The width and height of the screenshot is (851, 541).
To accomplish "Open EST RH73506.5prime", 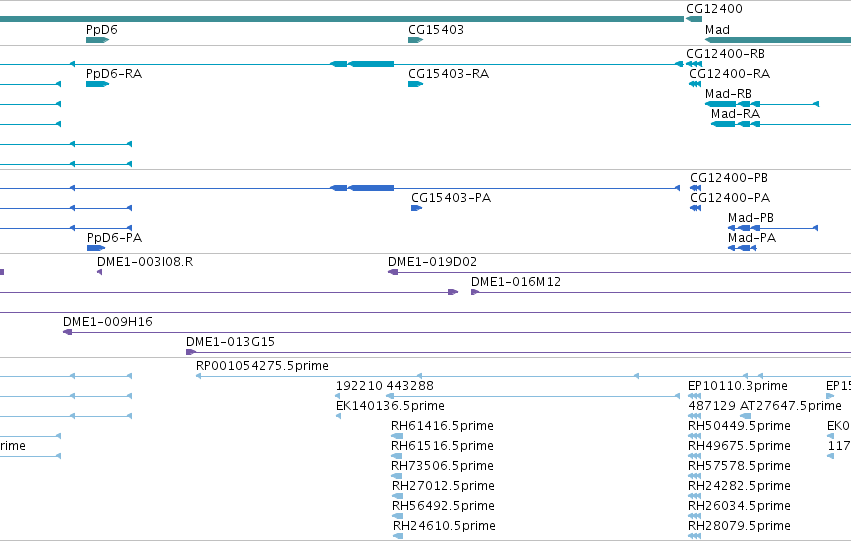I will tap(442, 466).
